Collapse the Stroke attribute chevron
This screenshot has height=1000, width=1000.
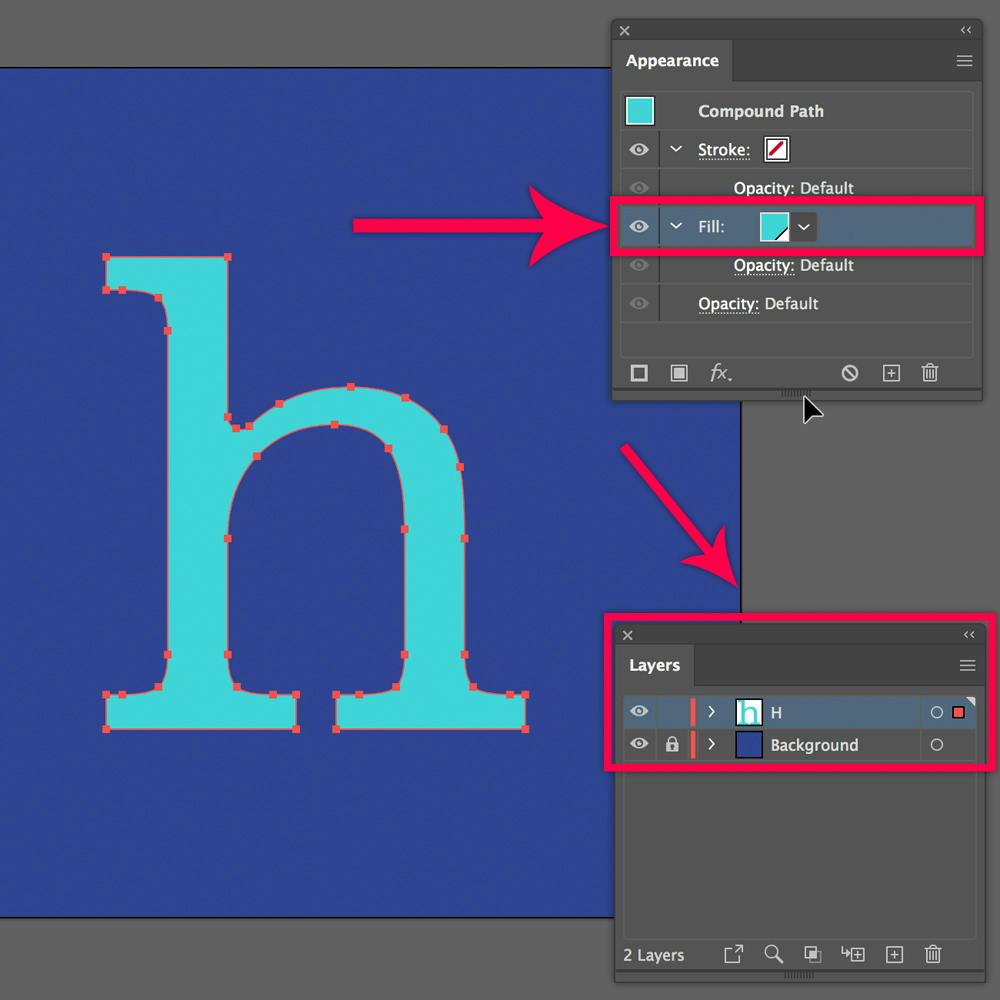click(675, 149)
